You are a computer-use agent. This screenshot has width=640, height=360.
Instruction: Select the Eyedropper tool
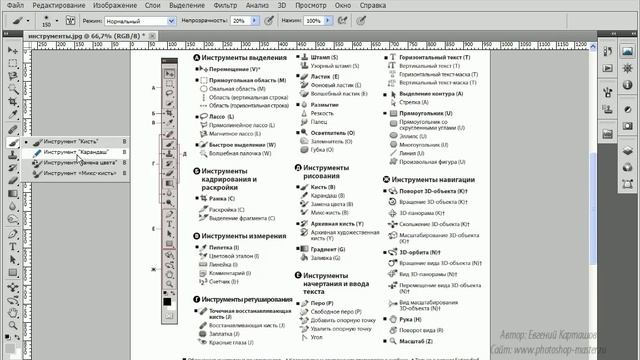[13, 114]
